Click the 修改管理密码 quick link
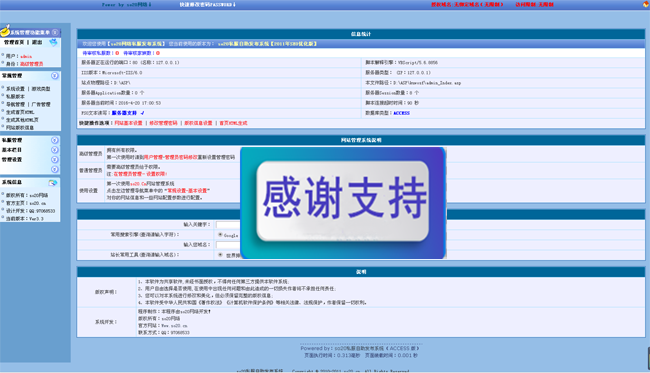 [163, 123]
